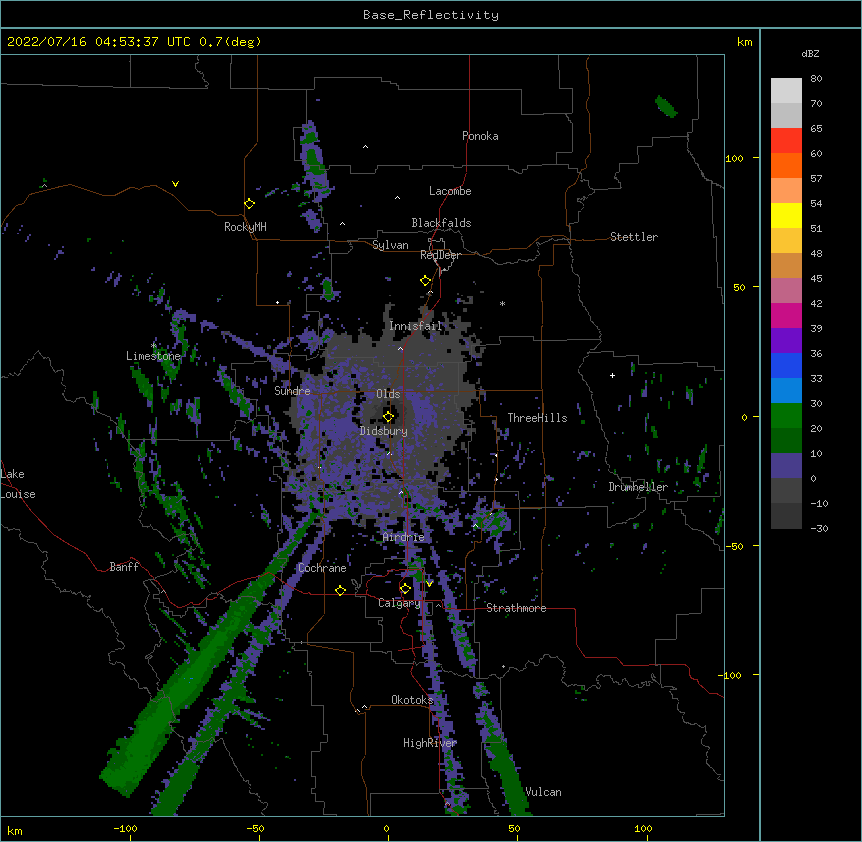Select the yellow diamond marker south of RedDeer

[426, 281]
